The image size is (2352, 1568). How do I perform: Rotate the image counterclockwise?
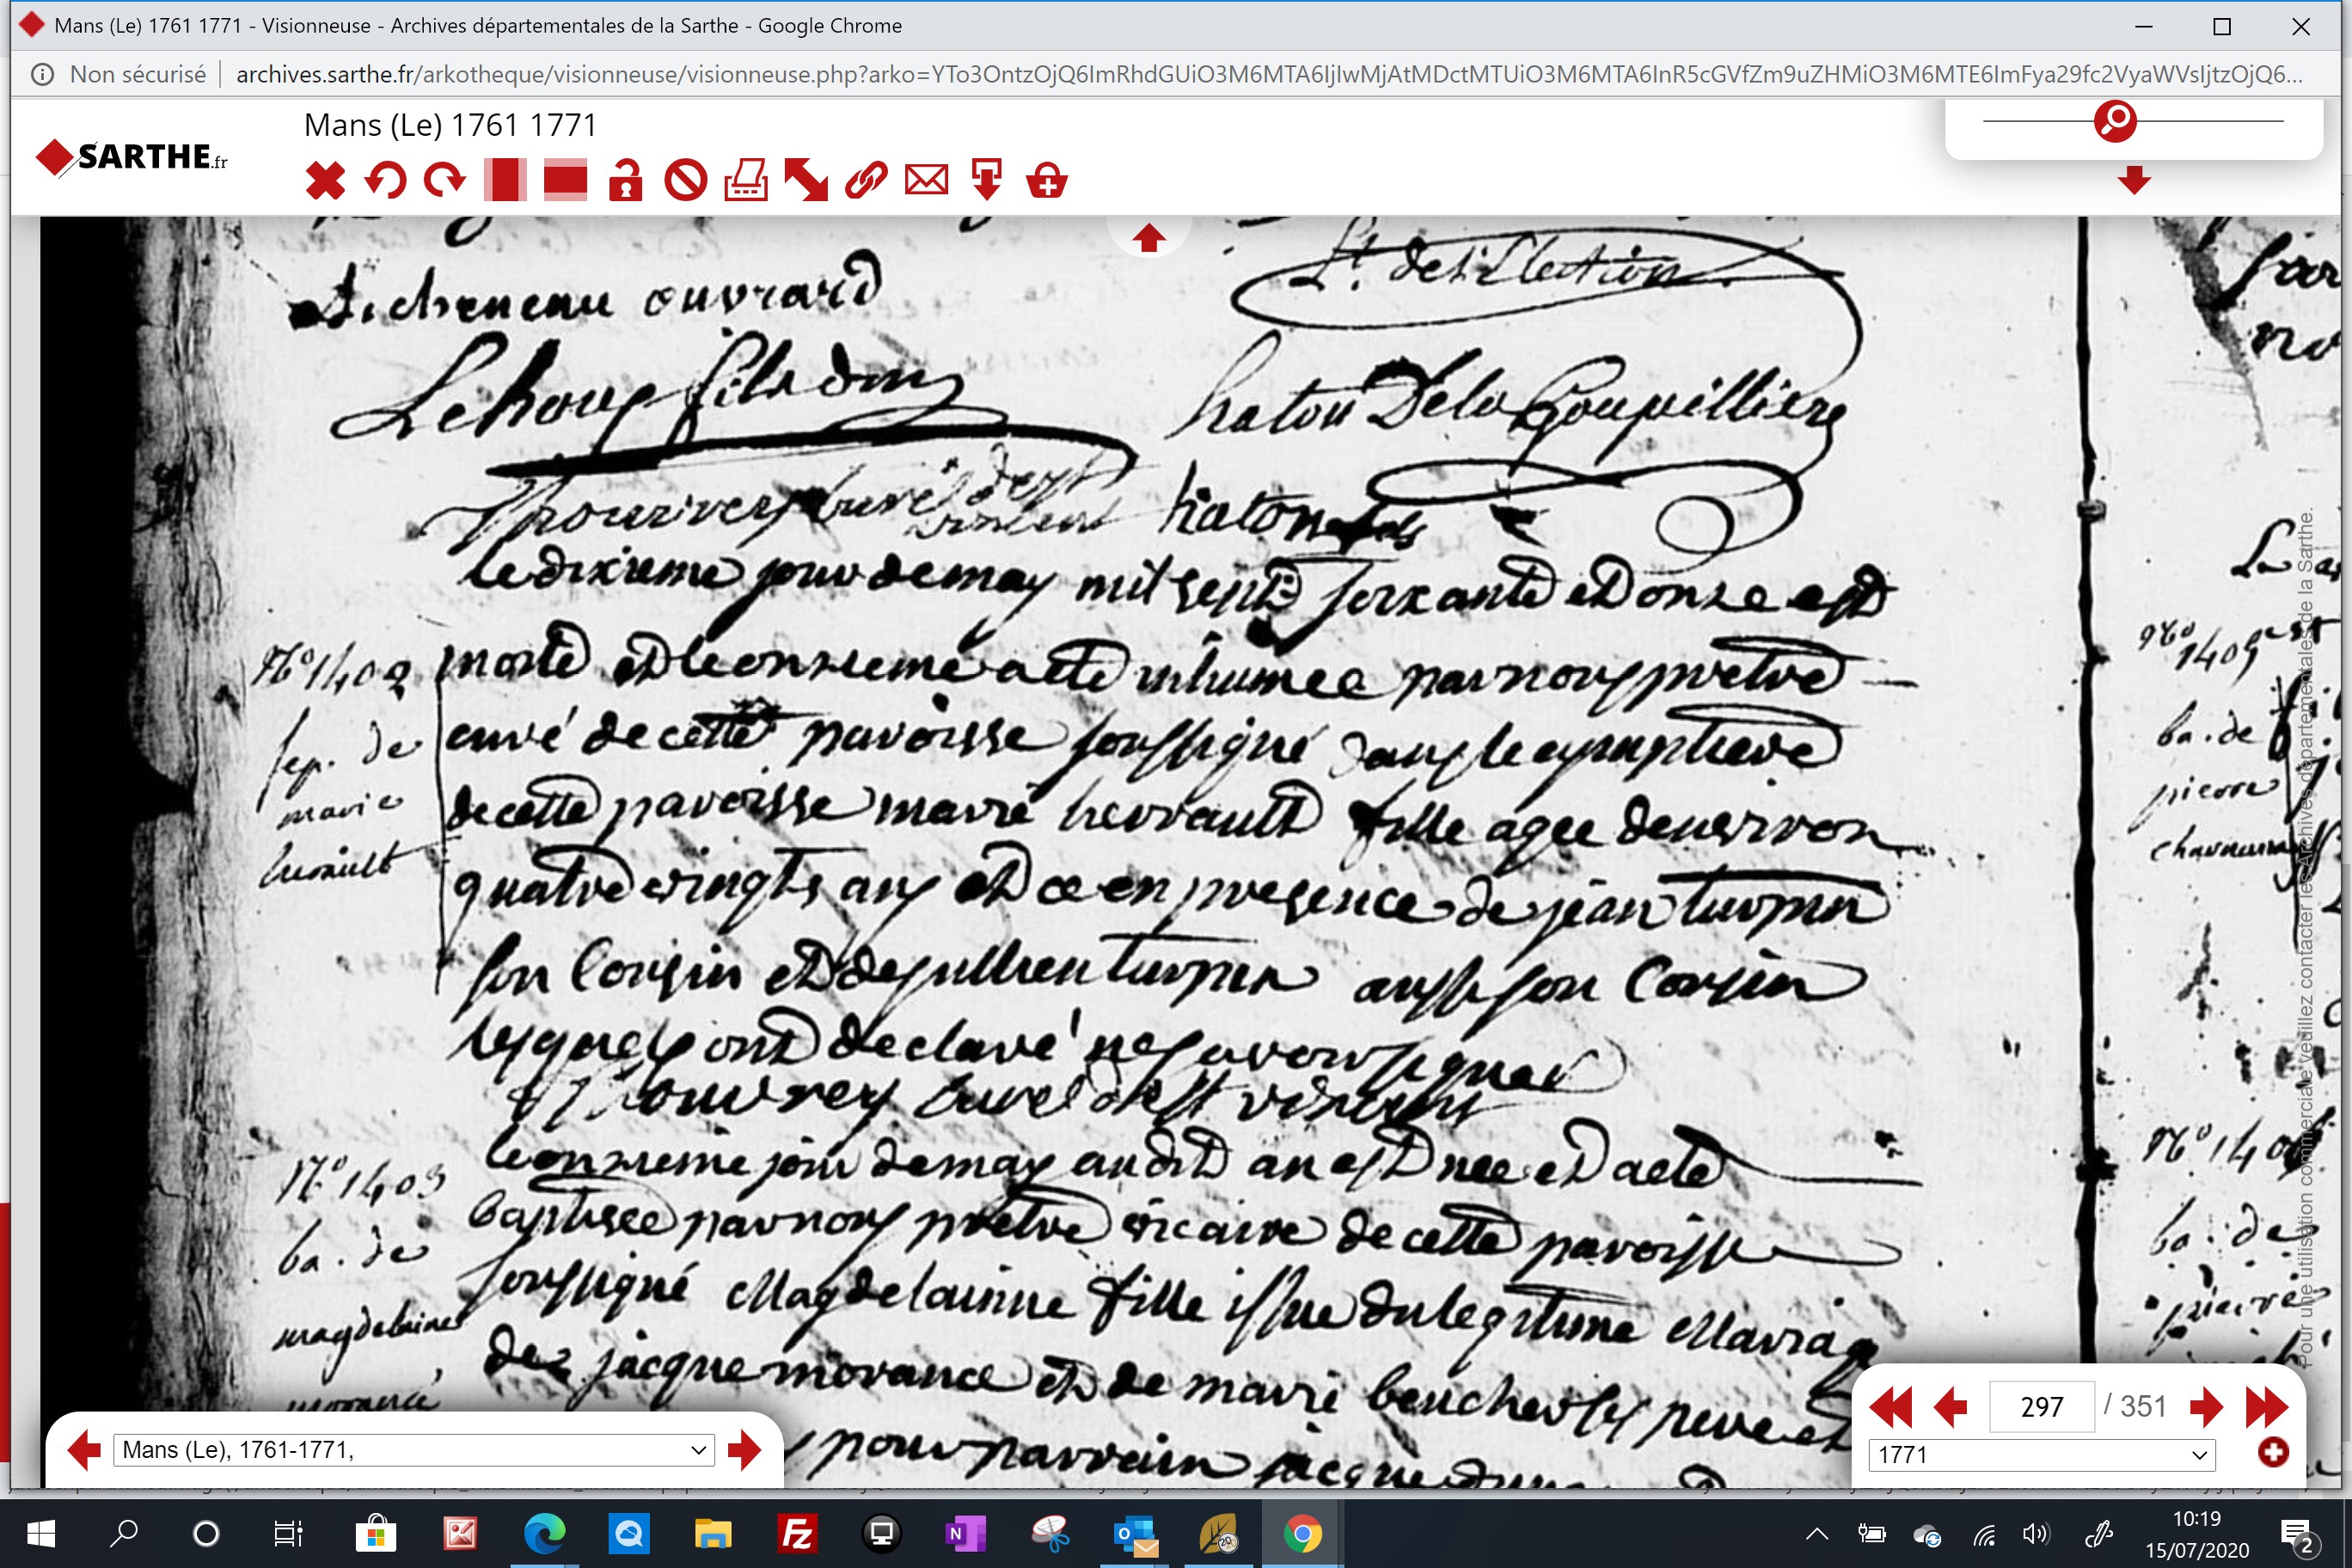tap(385, 181)
